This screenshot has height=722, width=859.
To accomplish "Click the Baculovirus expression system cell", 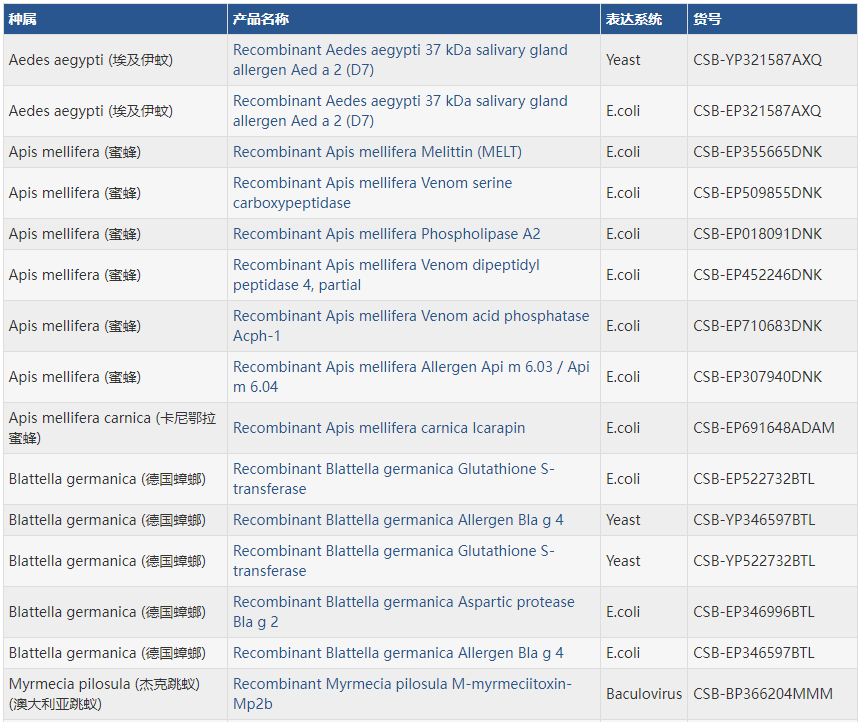I will [x=643, y=694].
